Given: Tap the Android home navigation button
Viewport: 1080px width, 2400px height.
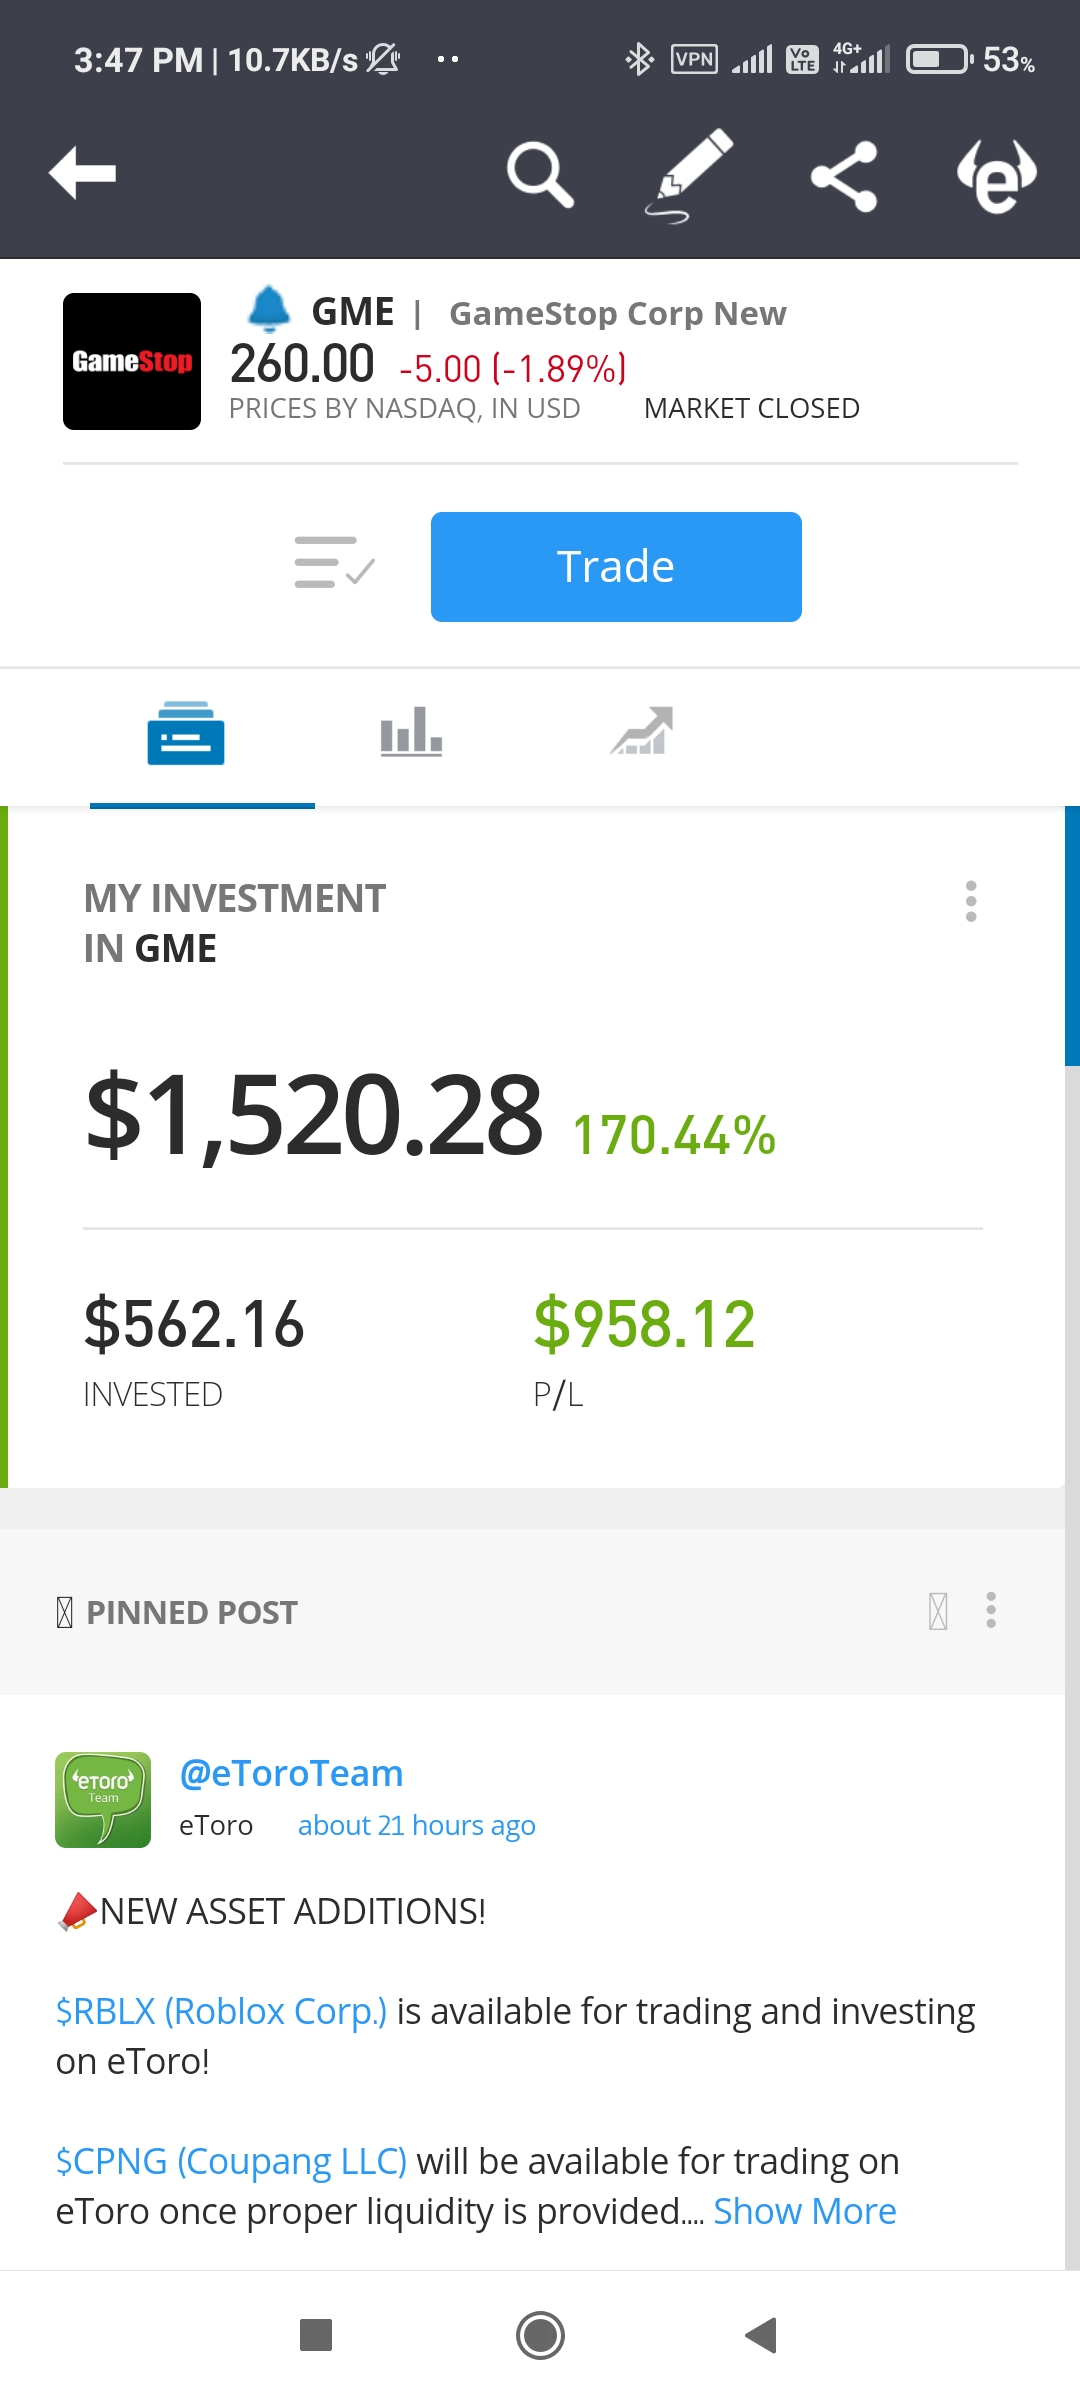Looking at the screenshot, I should (540, 2335).
